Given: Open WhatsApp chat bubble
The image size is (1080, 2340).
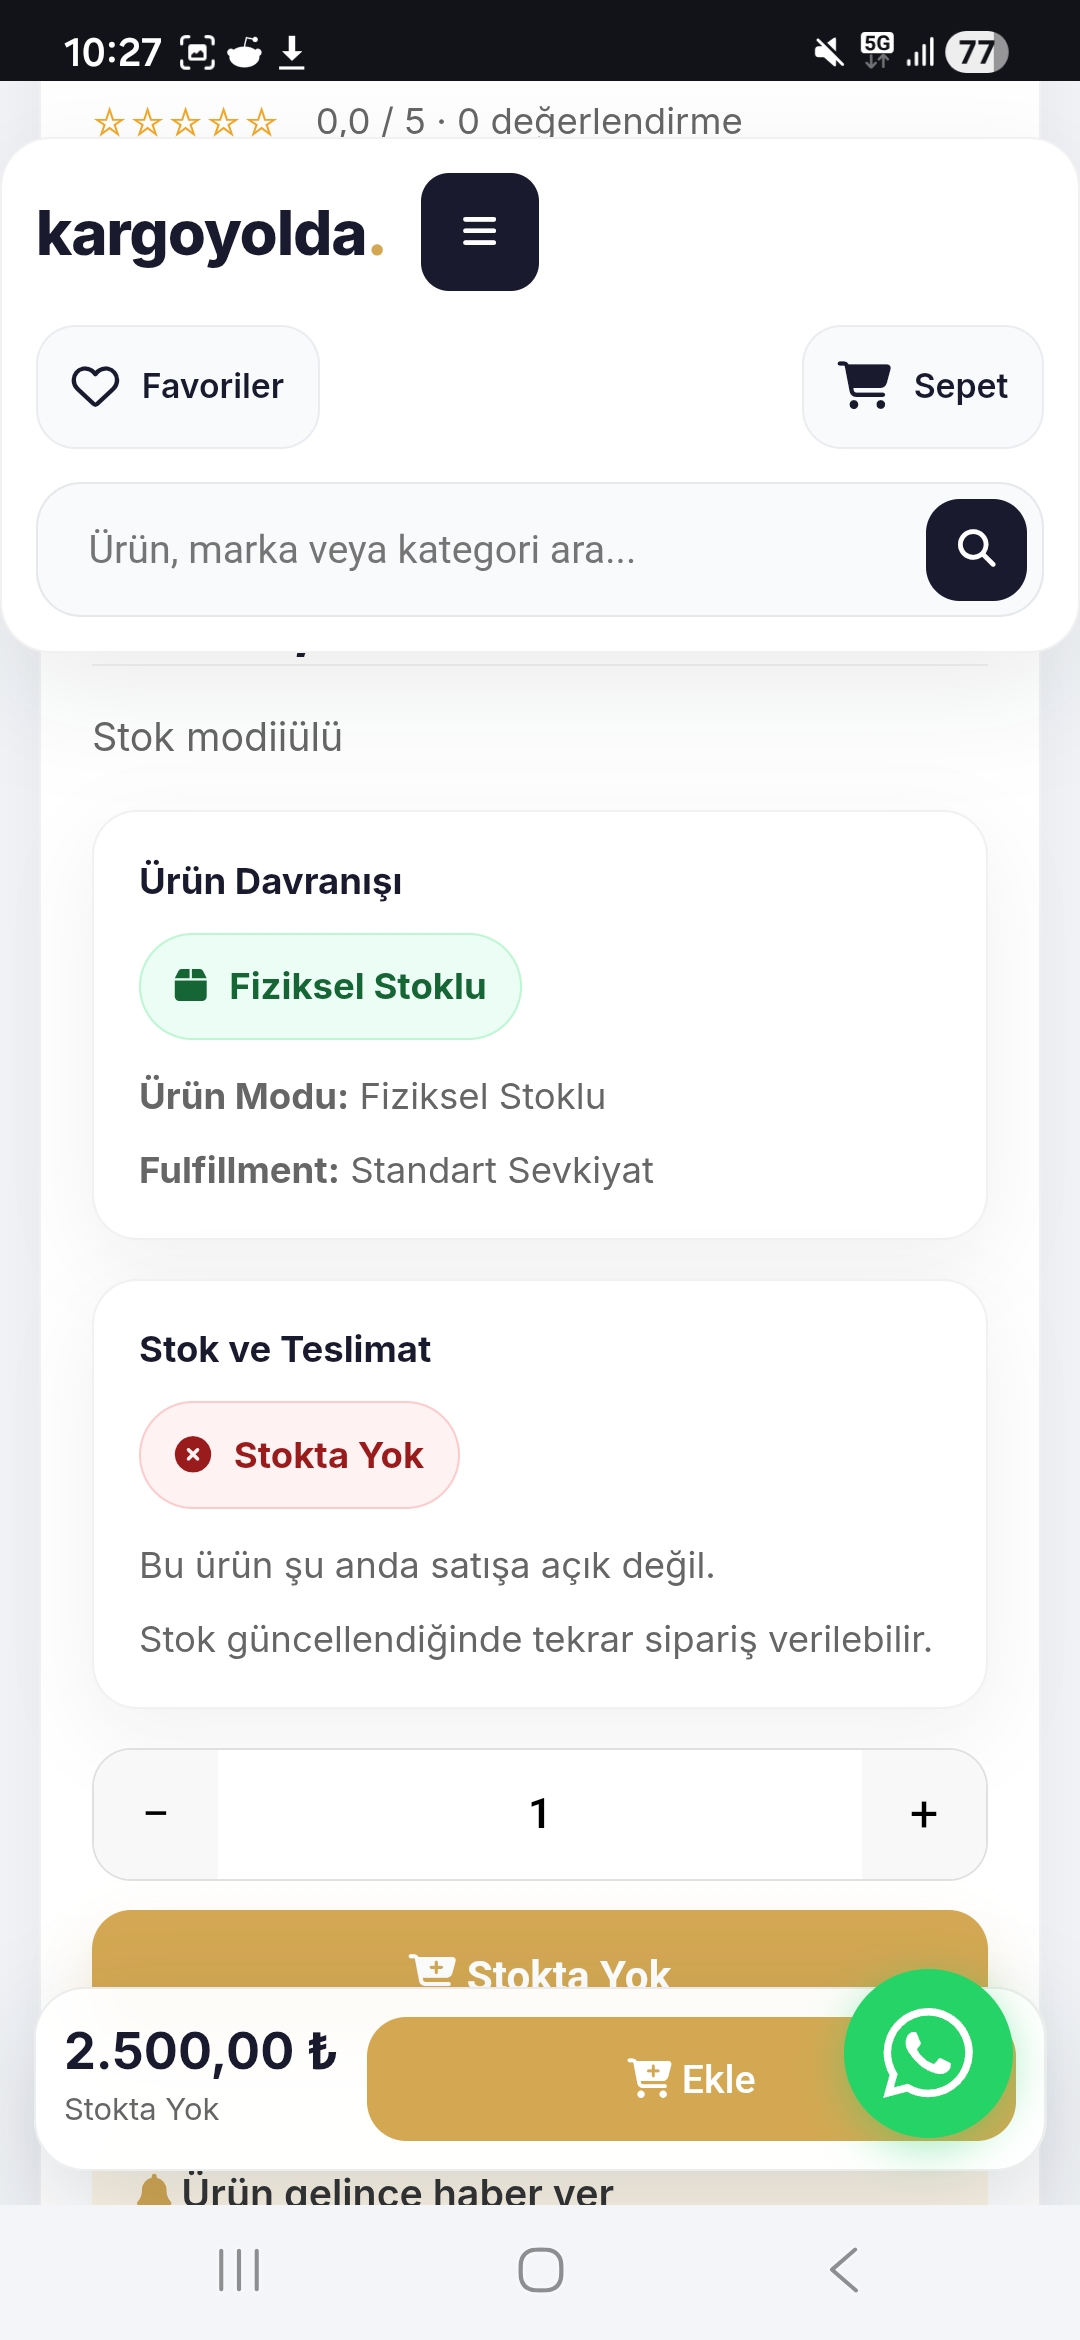Looking at the screenshot, I should pyautogui.click(x=928, y=2053).
